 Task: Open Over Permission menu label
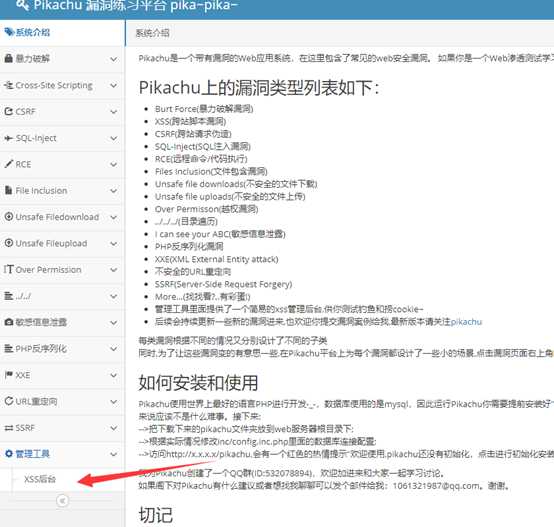click(x=48, y=270)
